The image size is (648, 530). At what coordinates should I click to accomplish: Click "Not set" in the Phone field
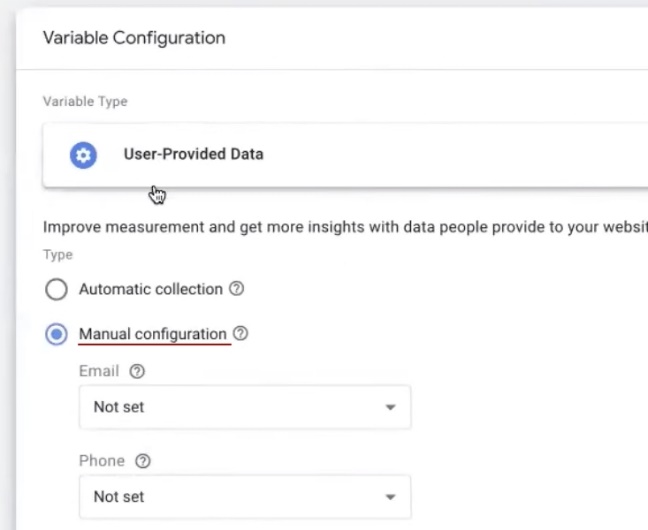[x=119, y=497]
